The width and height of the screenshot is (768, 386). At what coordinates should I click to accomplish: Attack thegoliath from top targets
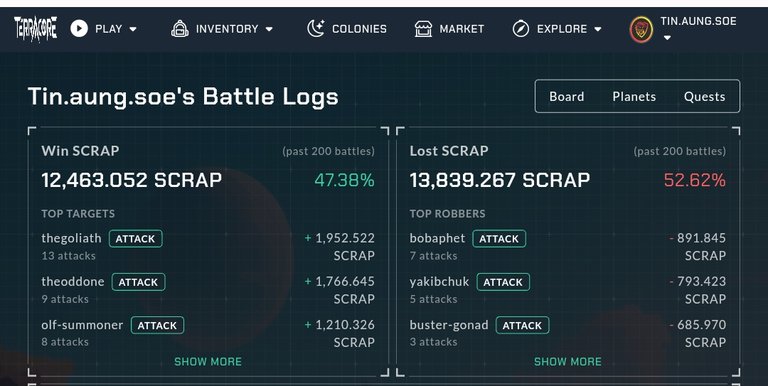point(136,239)
